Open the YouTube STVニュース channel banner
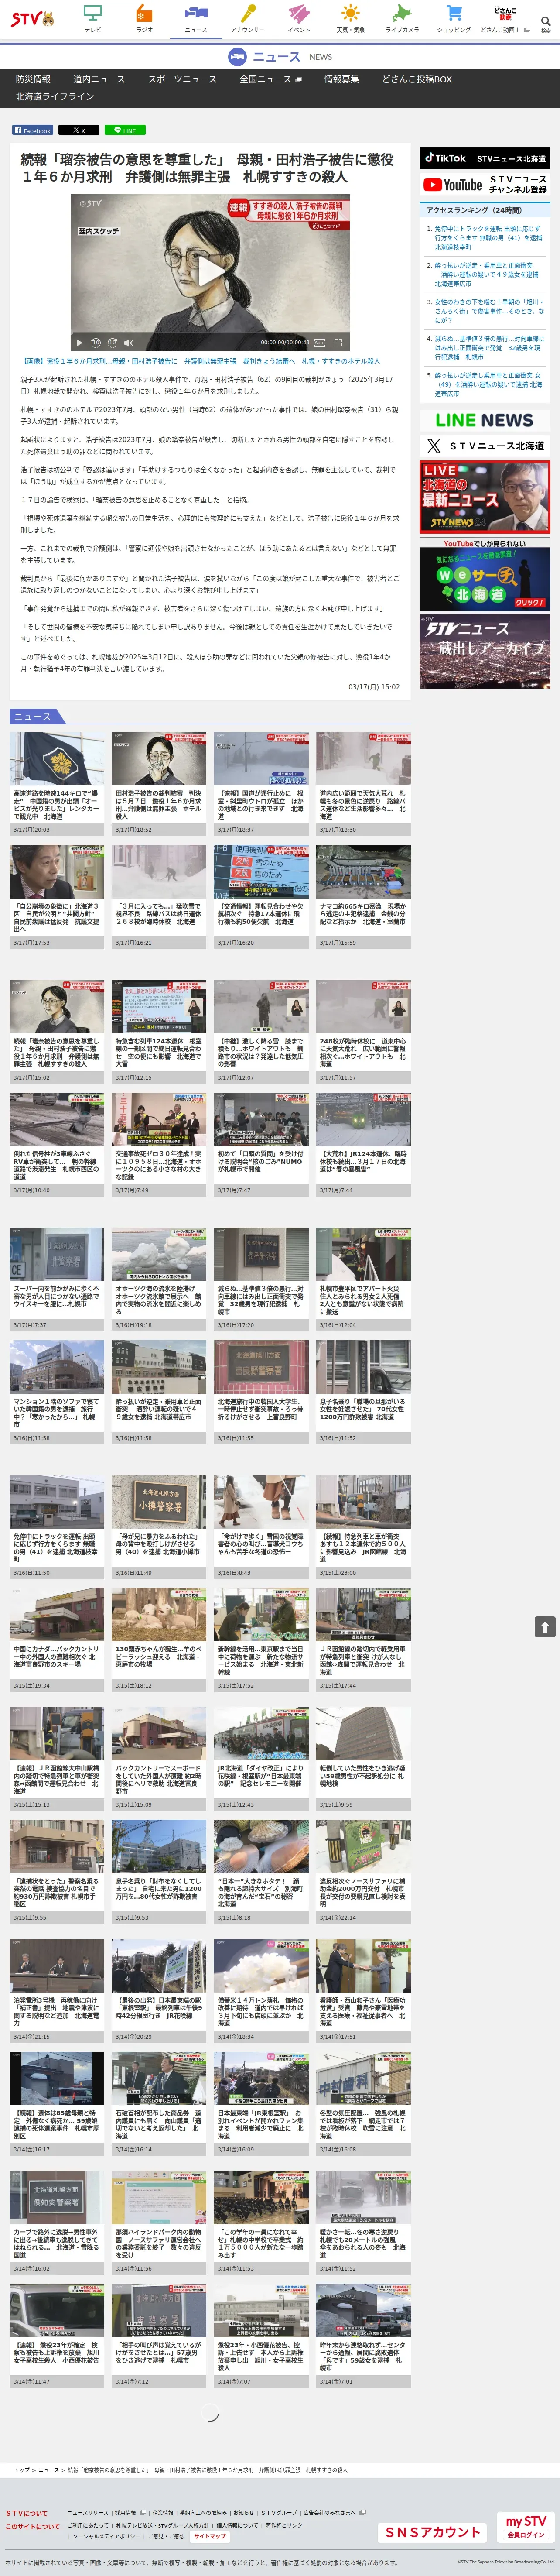This screenshot has height=2576, width=560. tap(484, 184)
